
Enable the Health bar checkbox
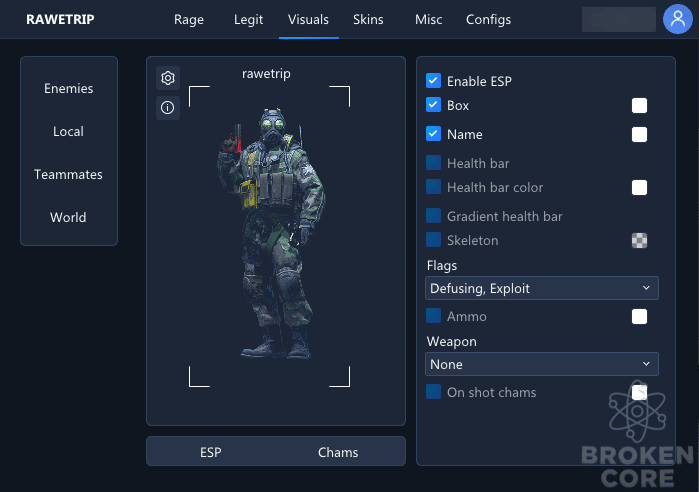433,163
